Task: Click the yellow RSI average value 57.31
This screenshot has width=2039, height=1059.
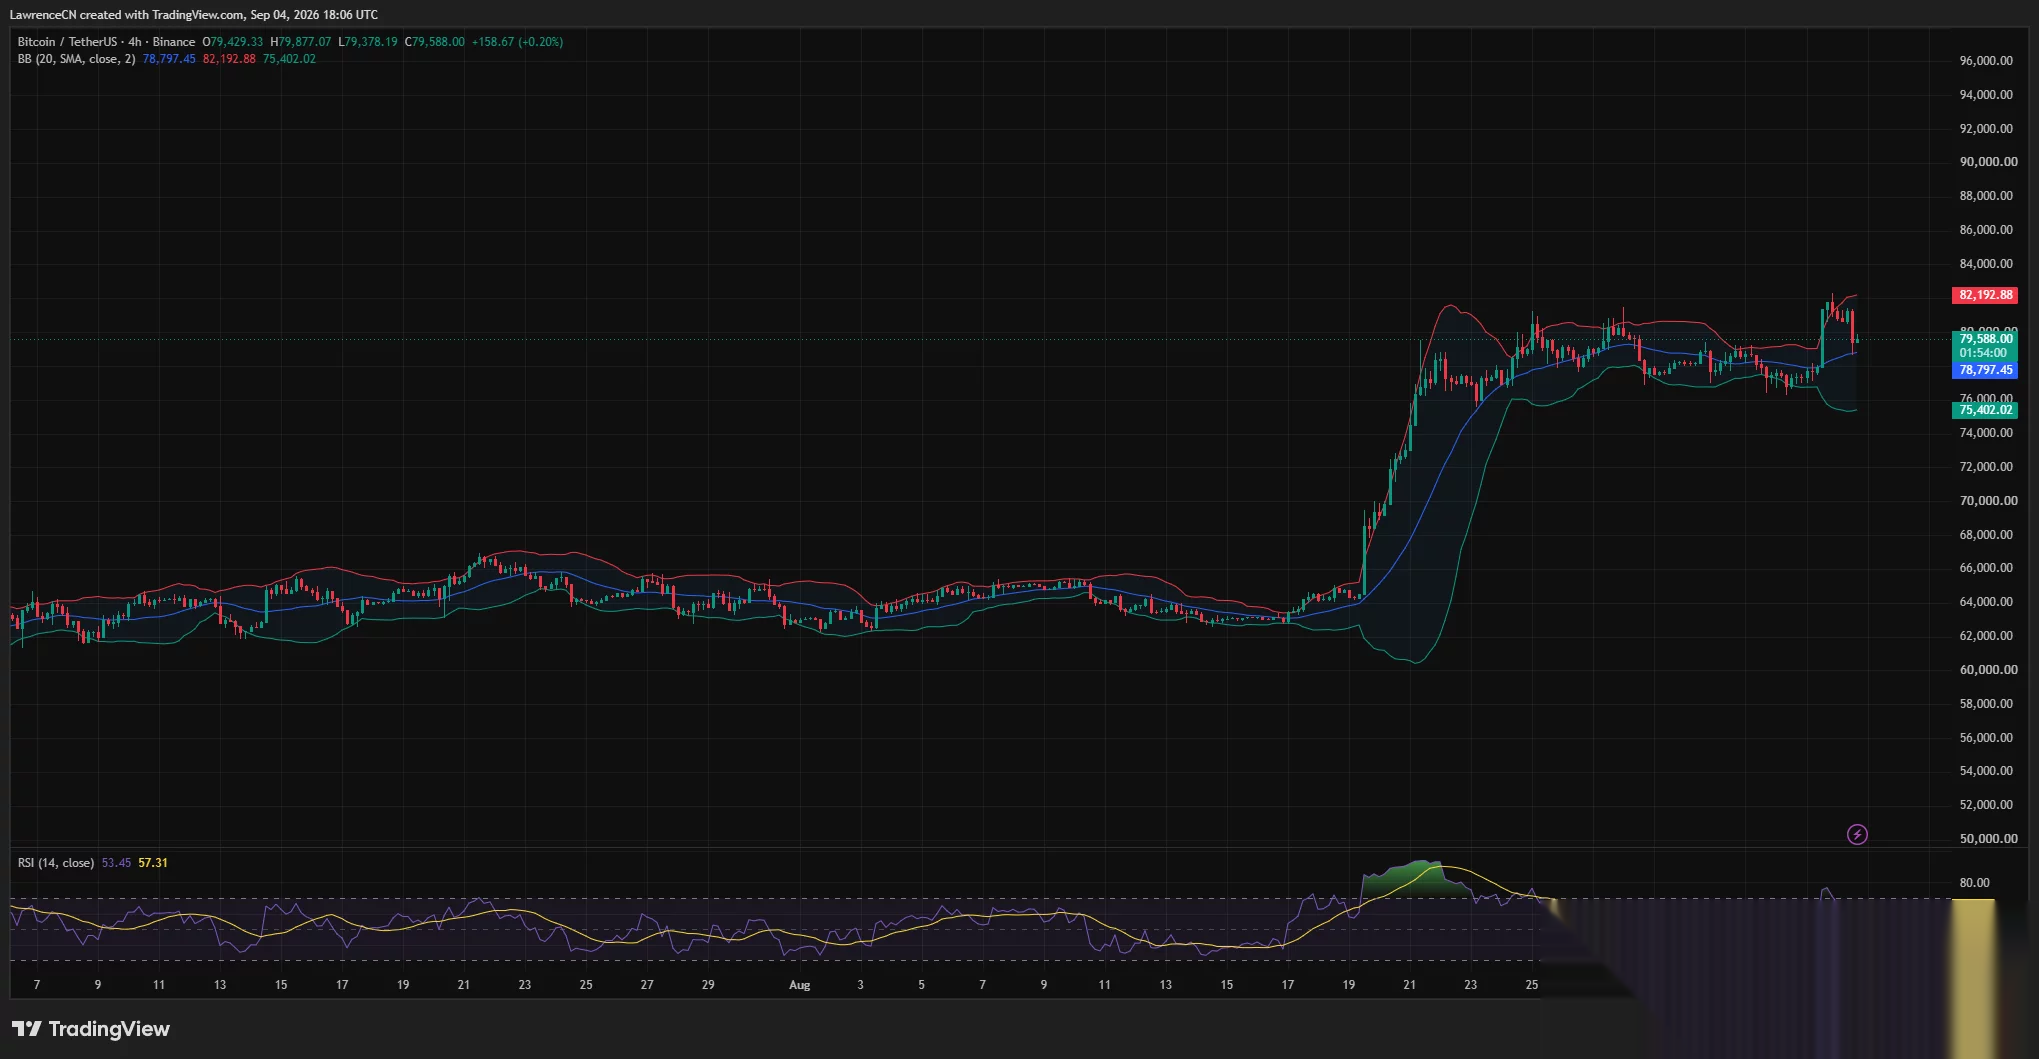Action: click(x=153, y=863)
